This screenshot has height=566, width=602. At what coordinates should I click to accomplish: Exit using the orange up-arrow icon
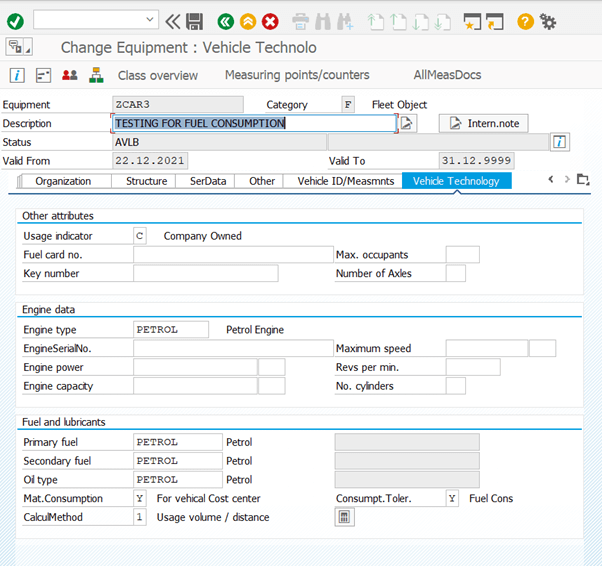[x=248, y=22]
